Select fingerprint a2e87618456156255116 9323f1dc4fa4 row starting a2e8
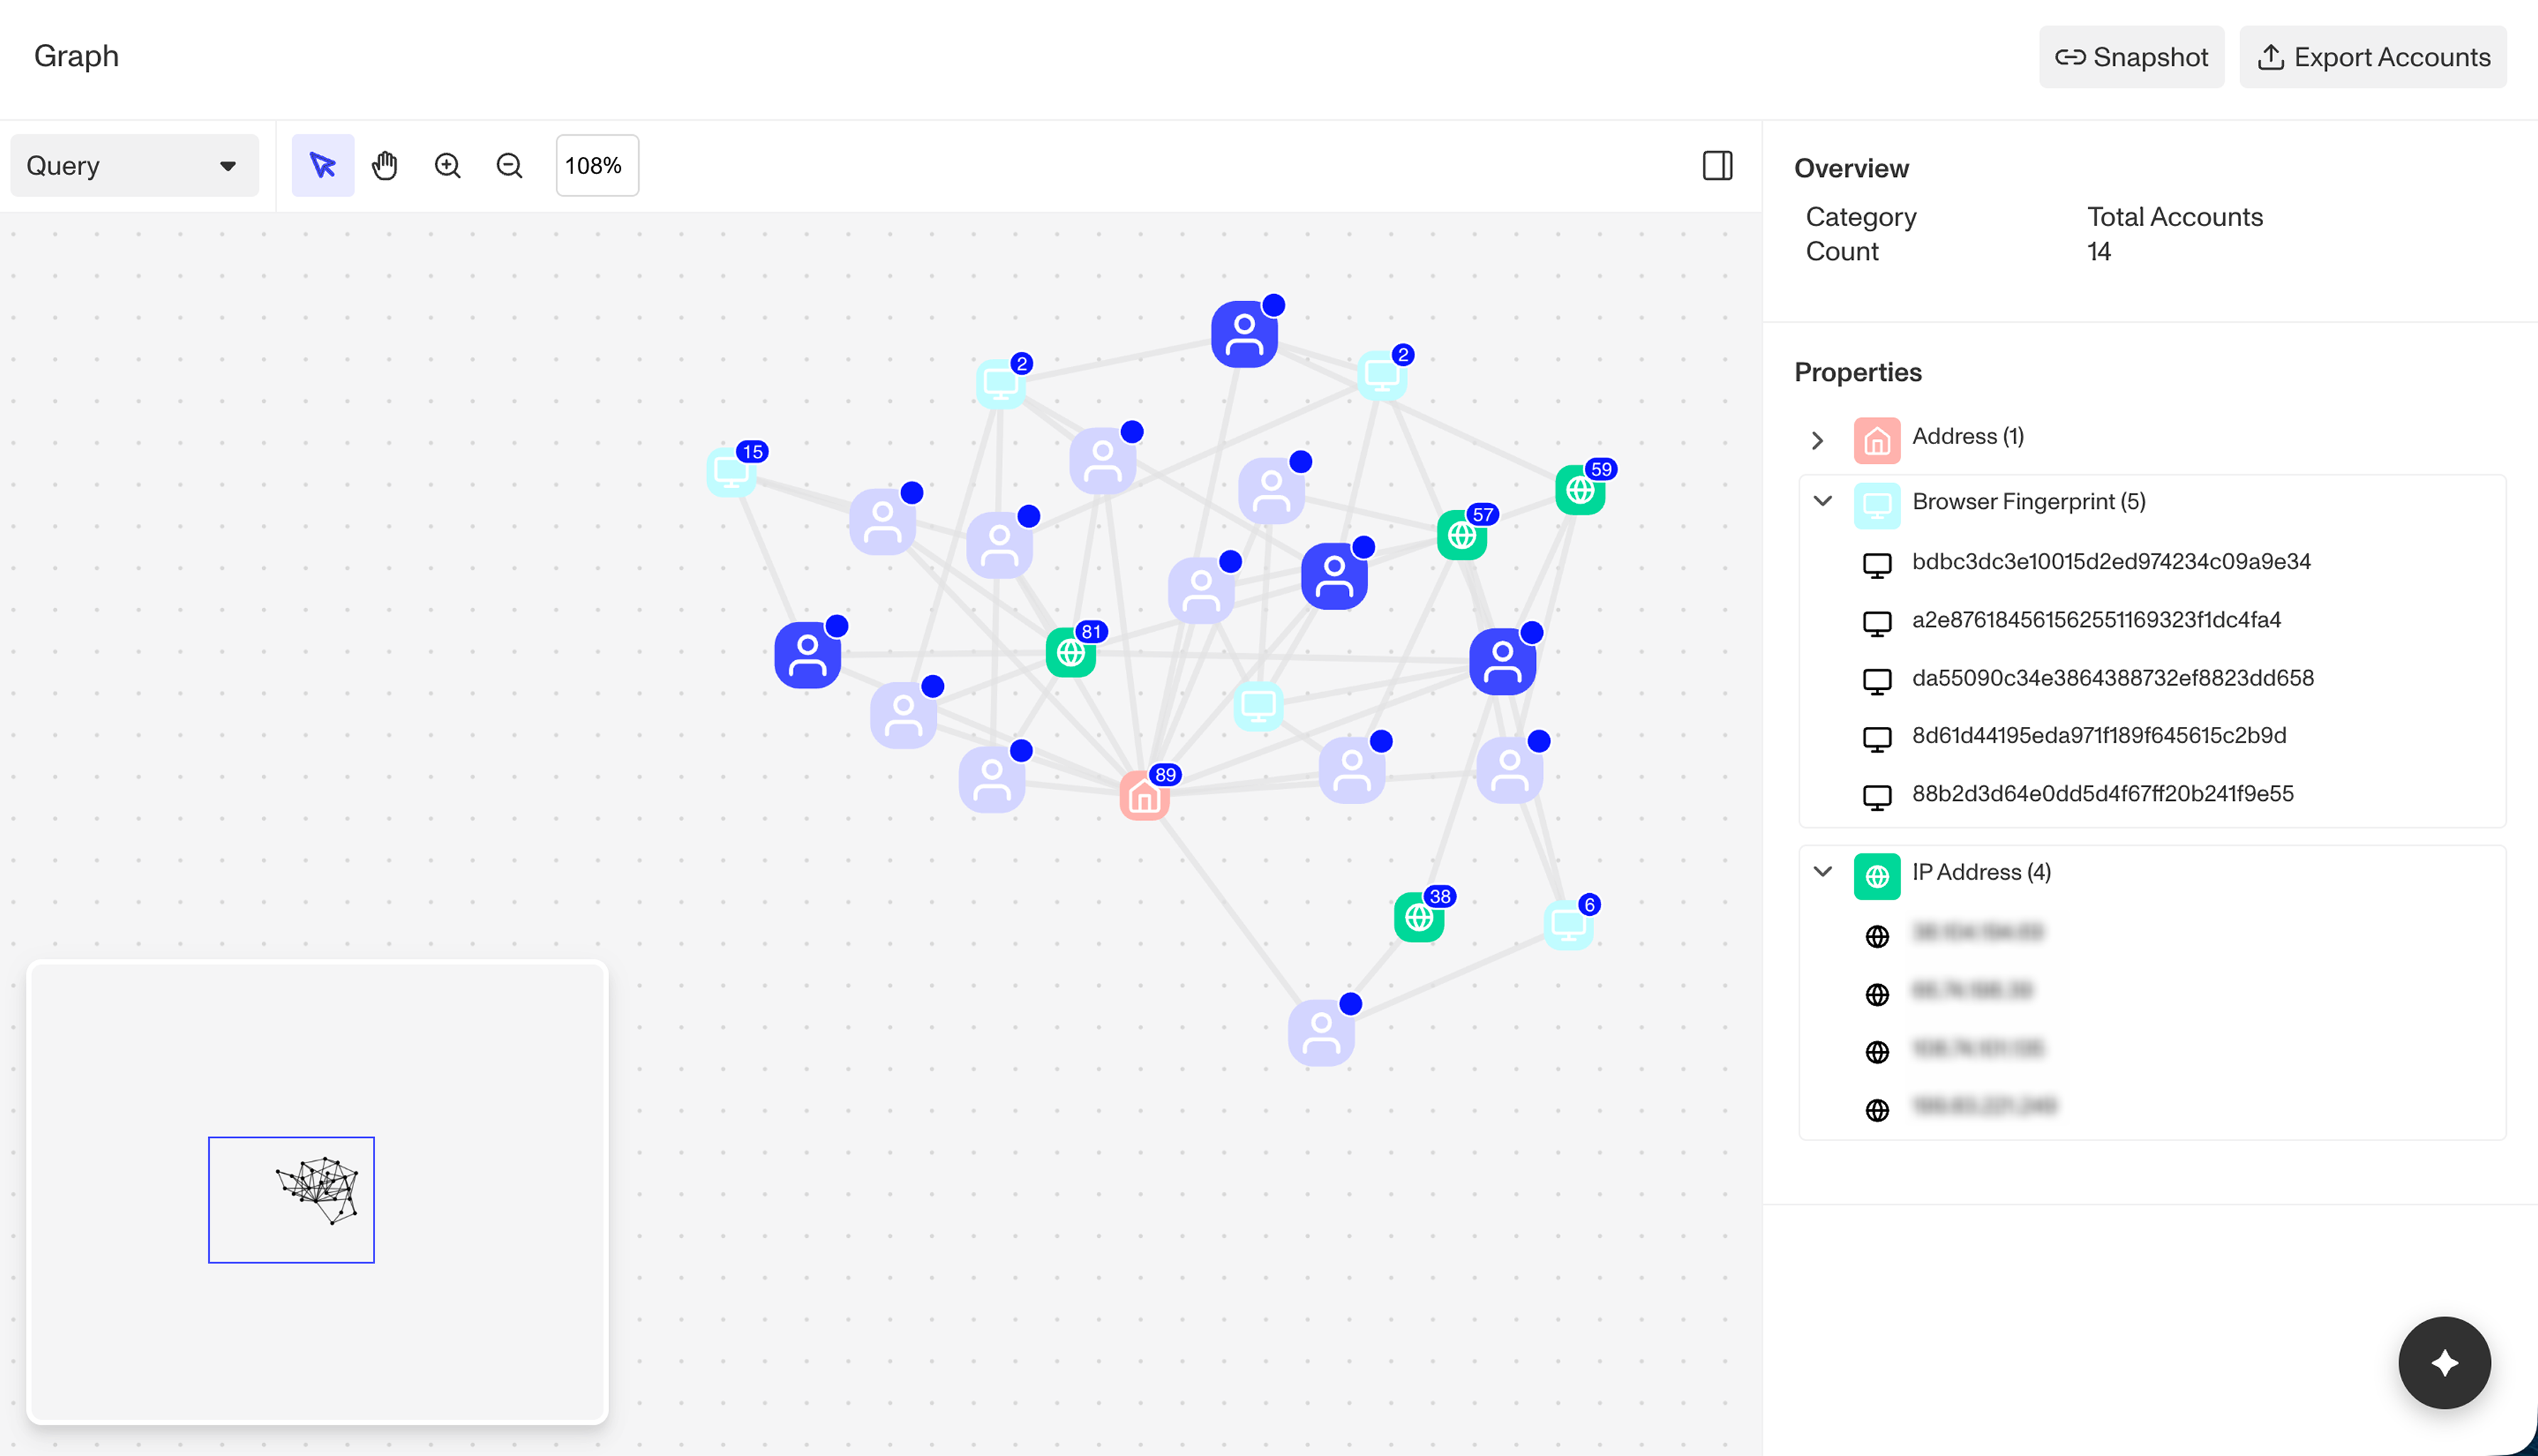The image size is (2538, 1456). (x=2096, y=620)
